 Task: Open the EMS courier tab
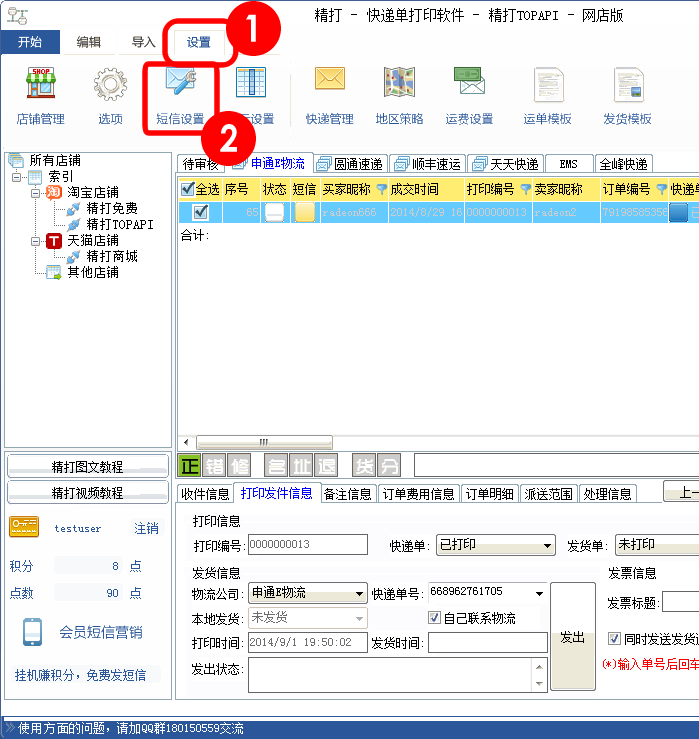pos(569,164)
